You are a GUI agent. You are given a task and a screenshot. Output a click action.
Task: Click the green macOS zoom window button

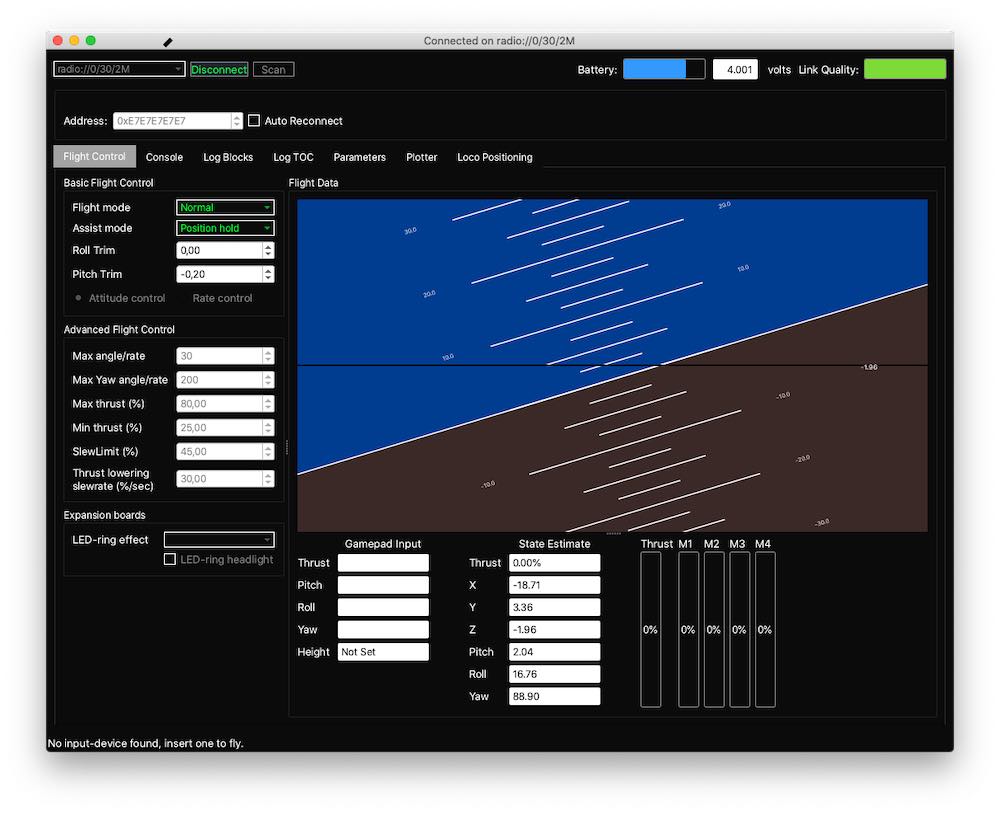pyautogui.click(x=91, y=40)
